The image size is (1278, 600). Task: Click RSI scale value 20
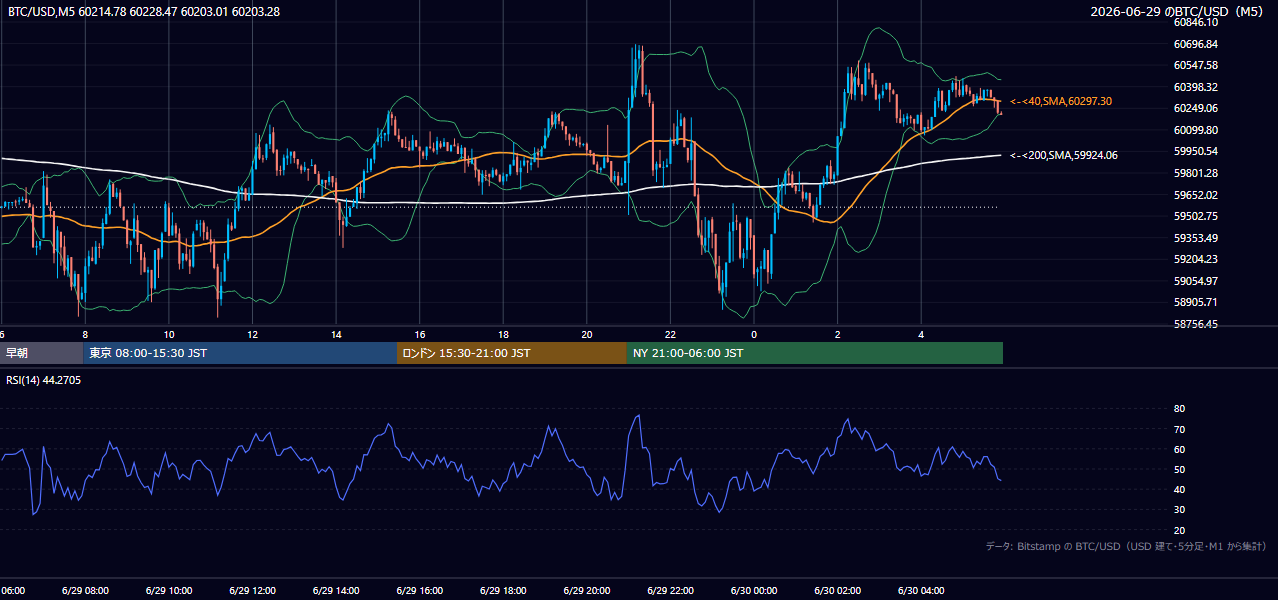click(1179, 530)
